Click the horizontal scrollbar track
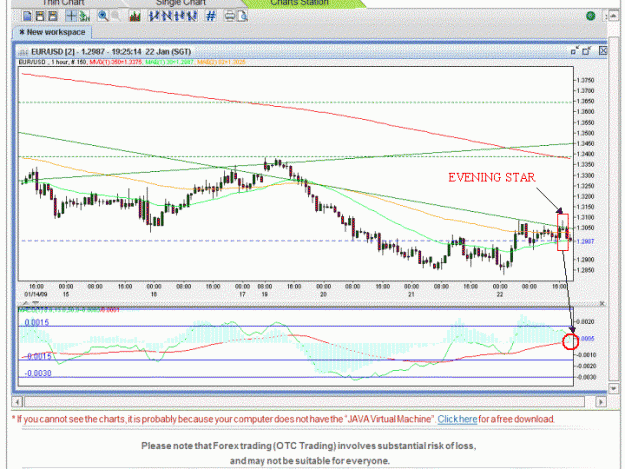 click(305, 402)
